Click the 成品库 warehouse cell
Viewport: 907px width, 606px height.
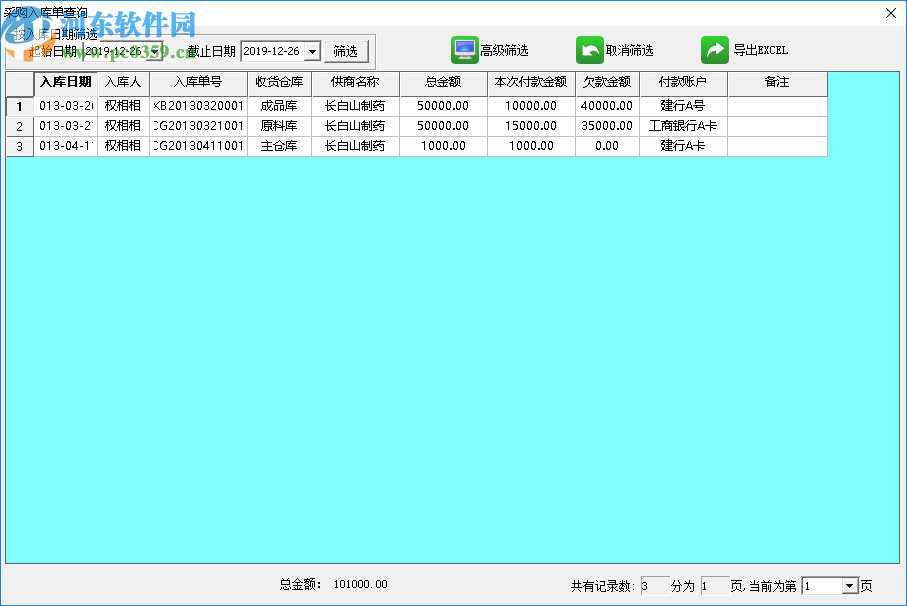point(279,106)
